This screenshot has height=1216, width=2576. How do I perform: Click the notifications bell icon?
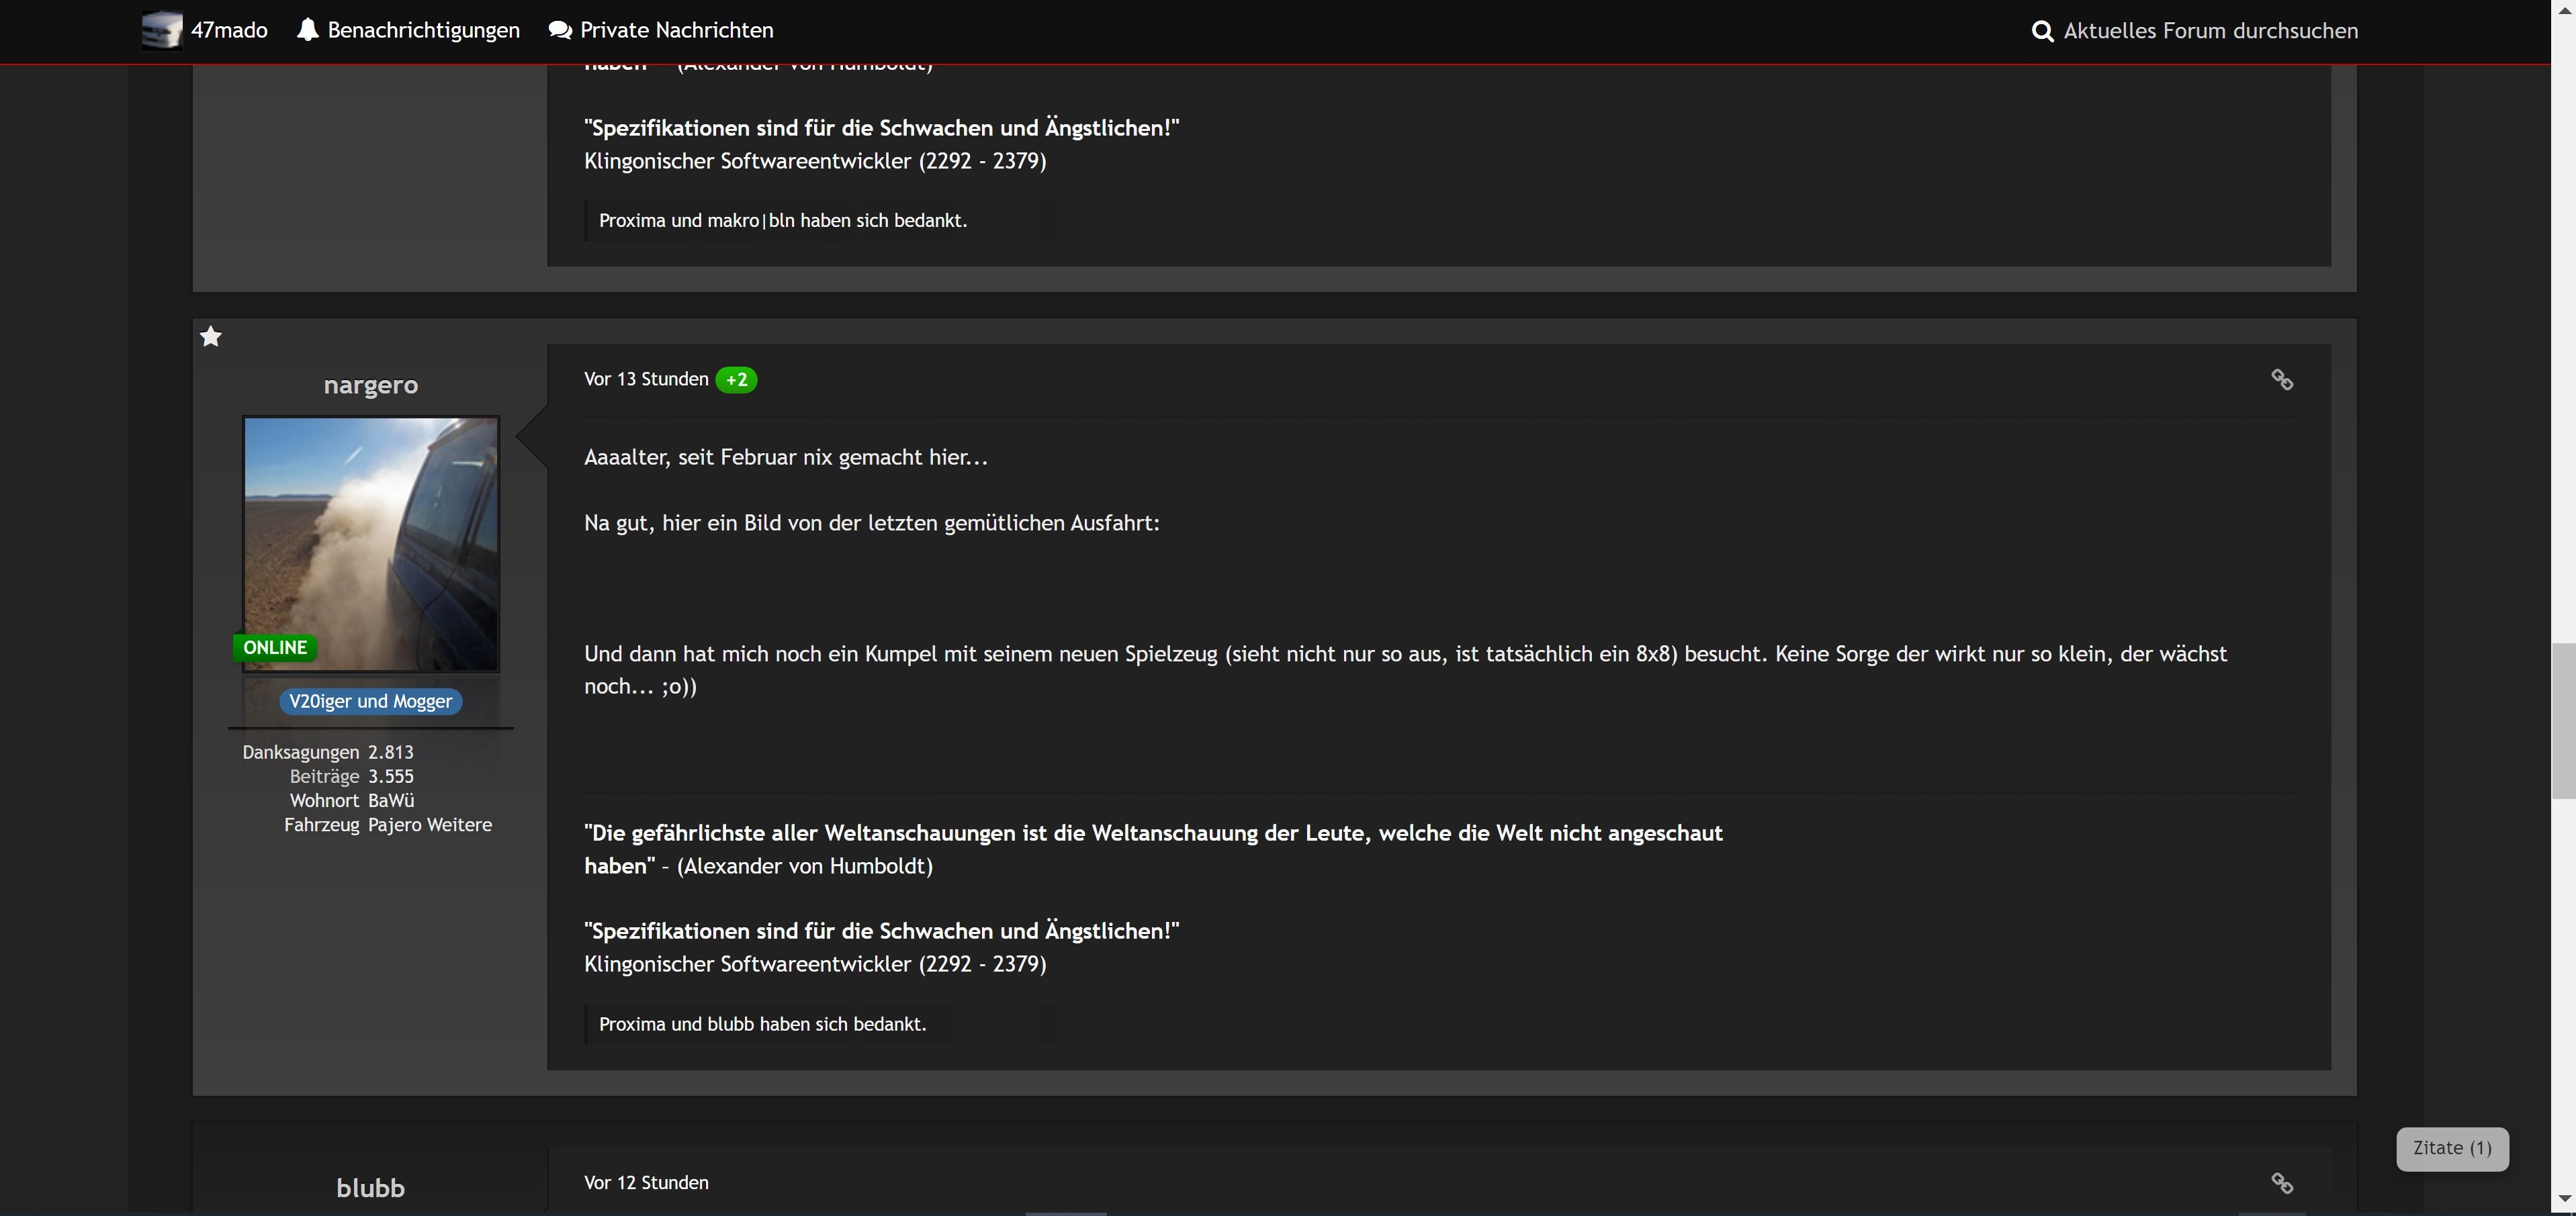click(308, 30)
